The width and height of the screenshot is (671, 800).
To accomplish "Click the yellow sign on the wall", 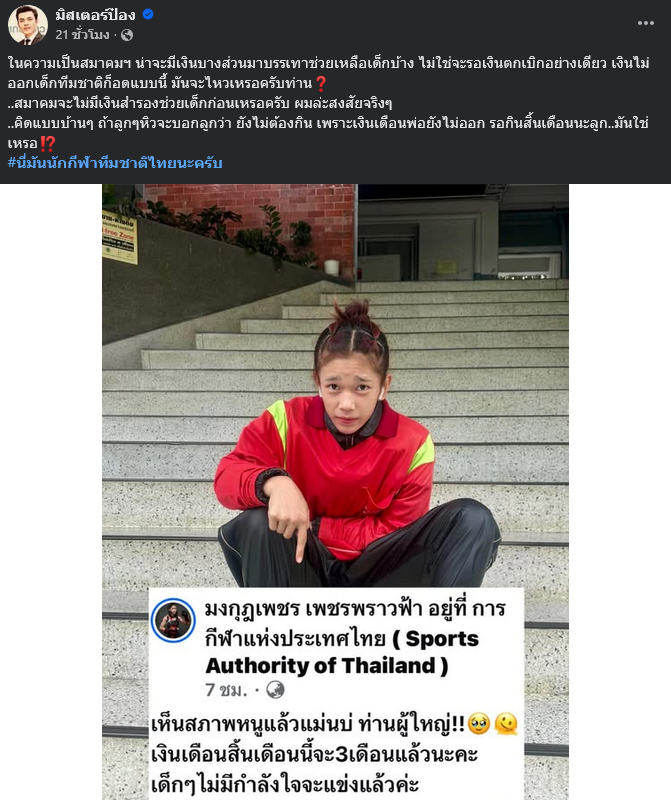I will pyautogui.click(x=120, y=237).
